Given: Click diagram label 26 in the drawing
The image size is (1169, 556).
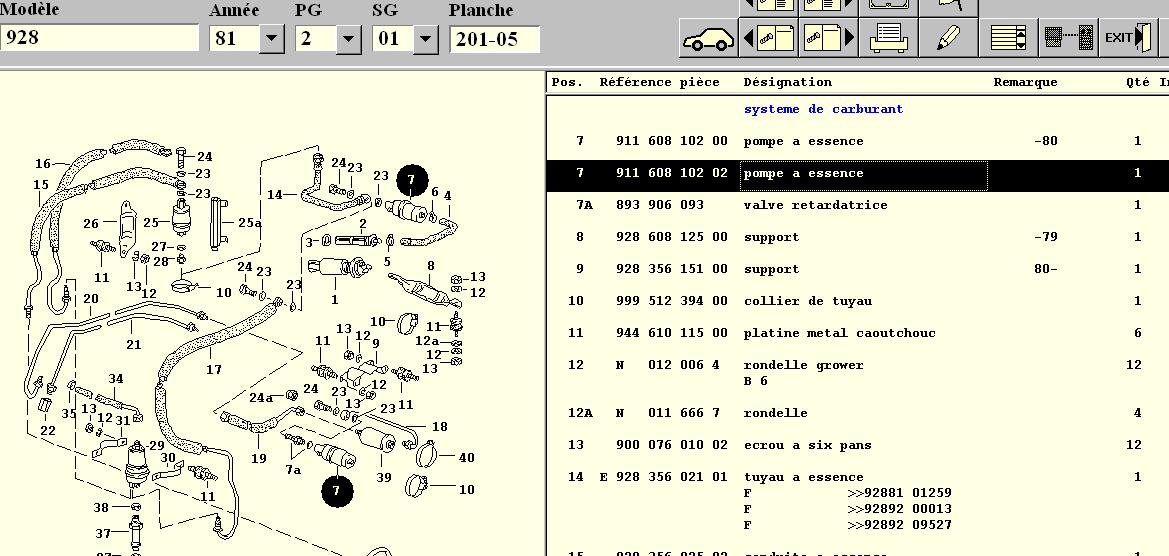Looking at the screenshot, I should pyautogui.click(x=91, y=223).
